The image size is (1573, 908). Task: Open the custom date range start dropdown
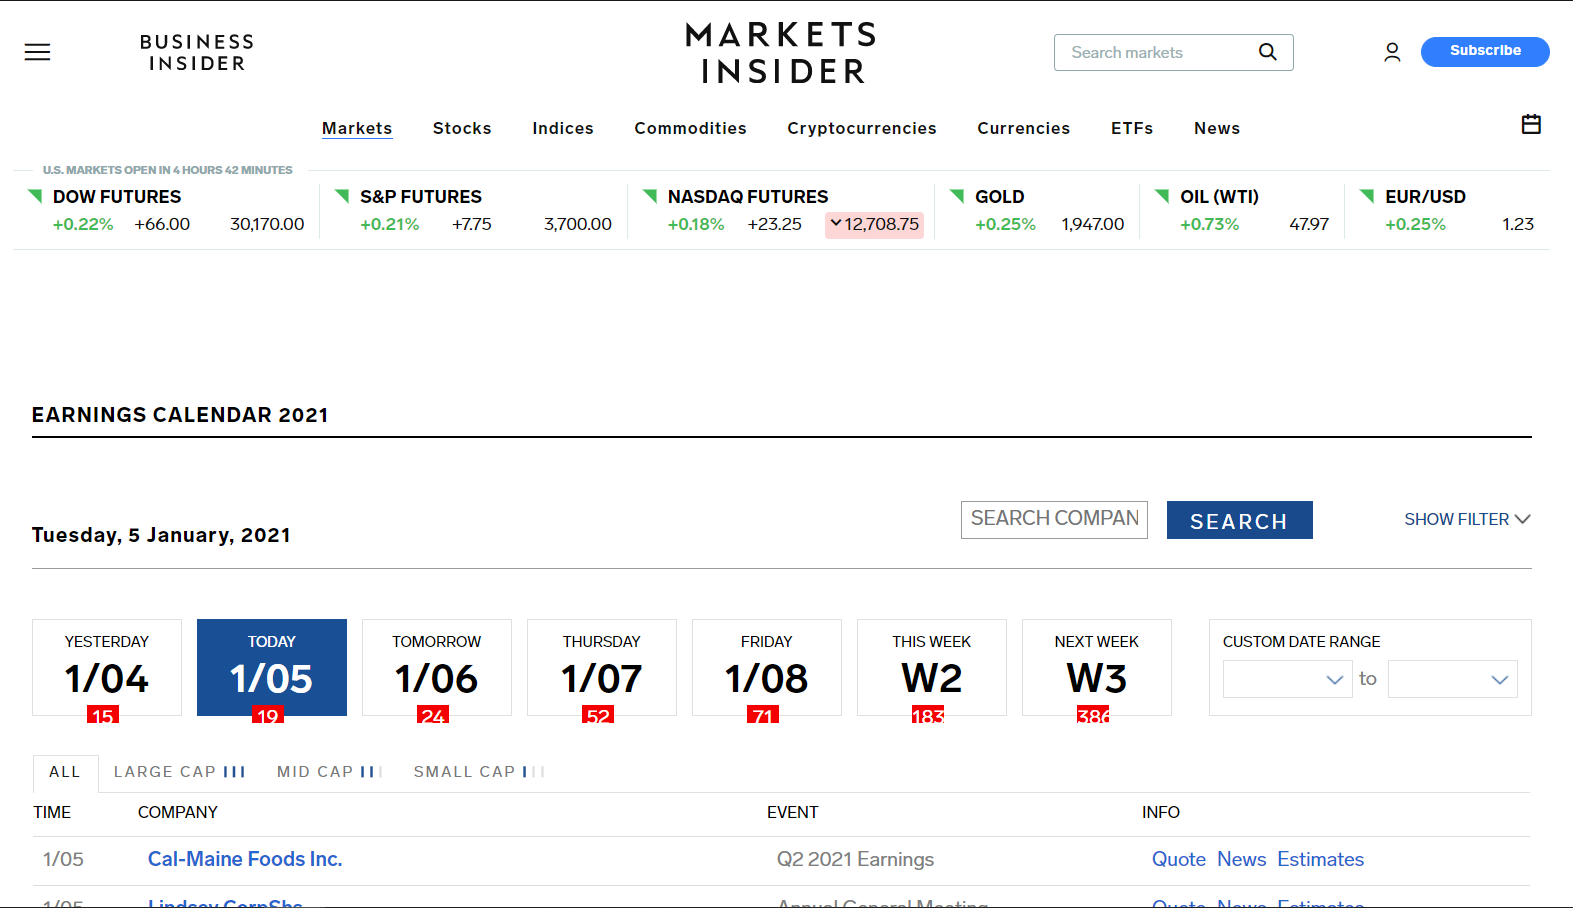[1288, 679]
